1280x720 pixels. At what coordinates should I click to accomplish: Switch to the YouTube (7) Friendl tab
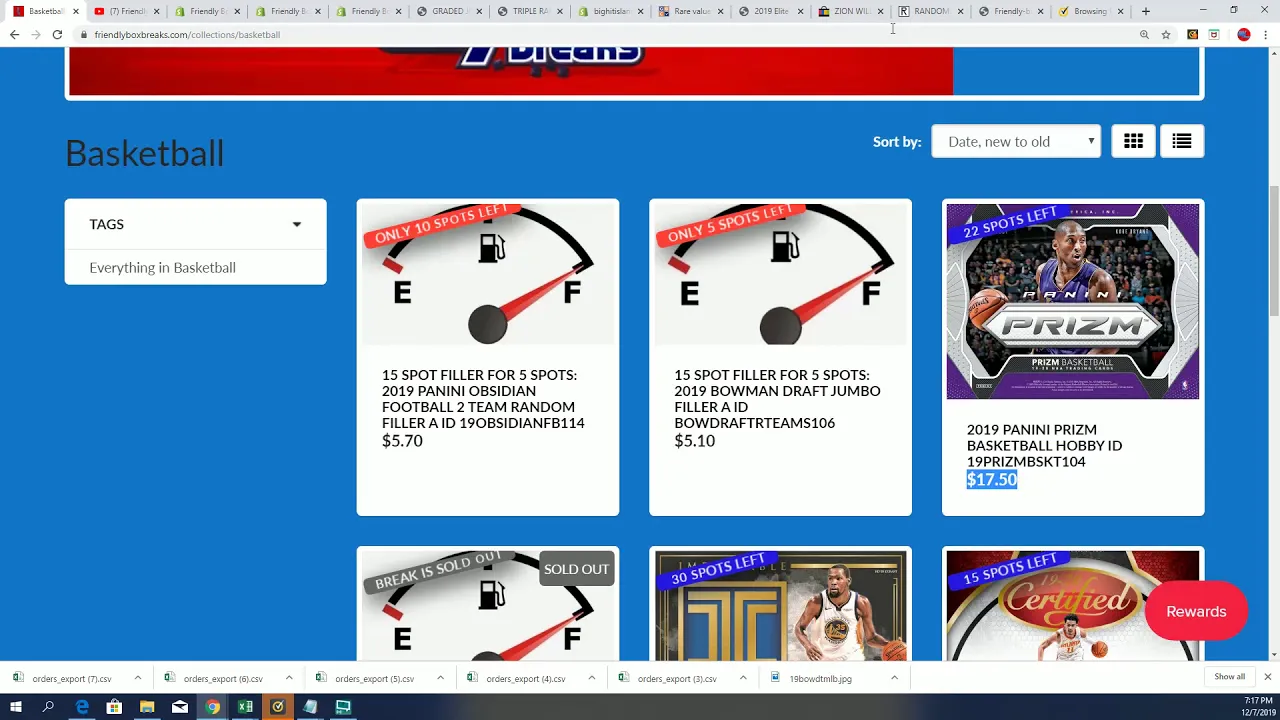click(125, 11)
